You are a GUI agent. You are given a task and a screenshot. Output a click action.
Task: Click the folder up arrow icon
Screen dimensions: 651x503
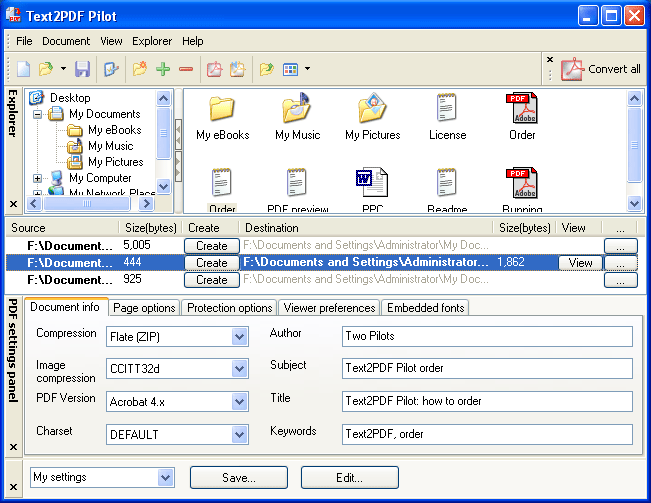266,69
